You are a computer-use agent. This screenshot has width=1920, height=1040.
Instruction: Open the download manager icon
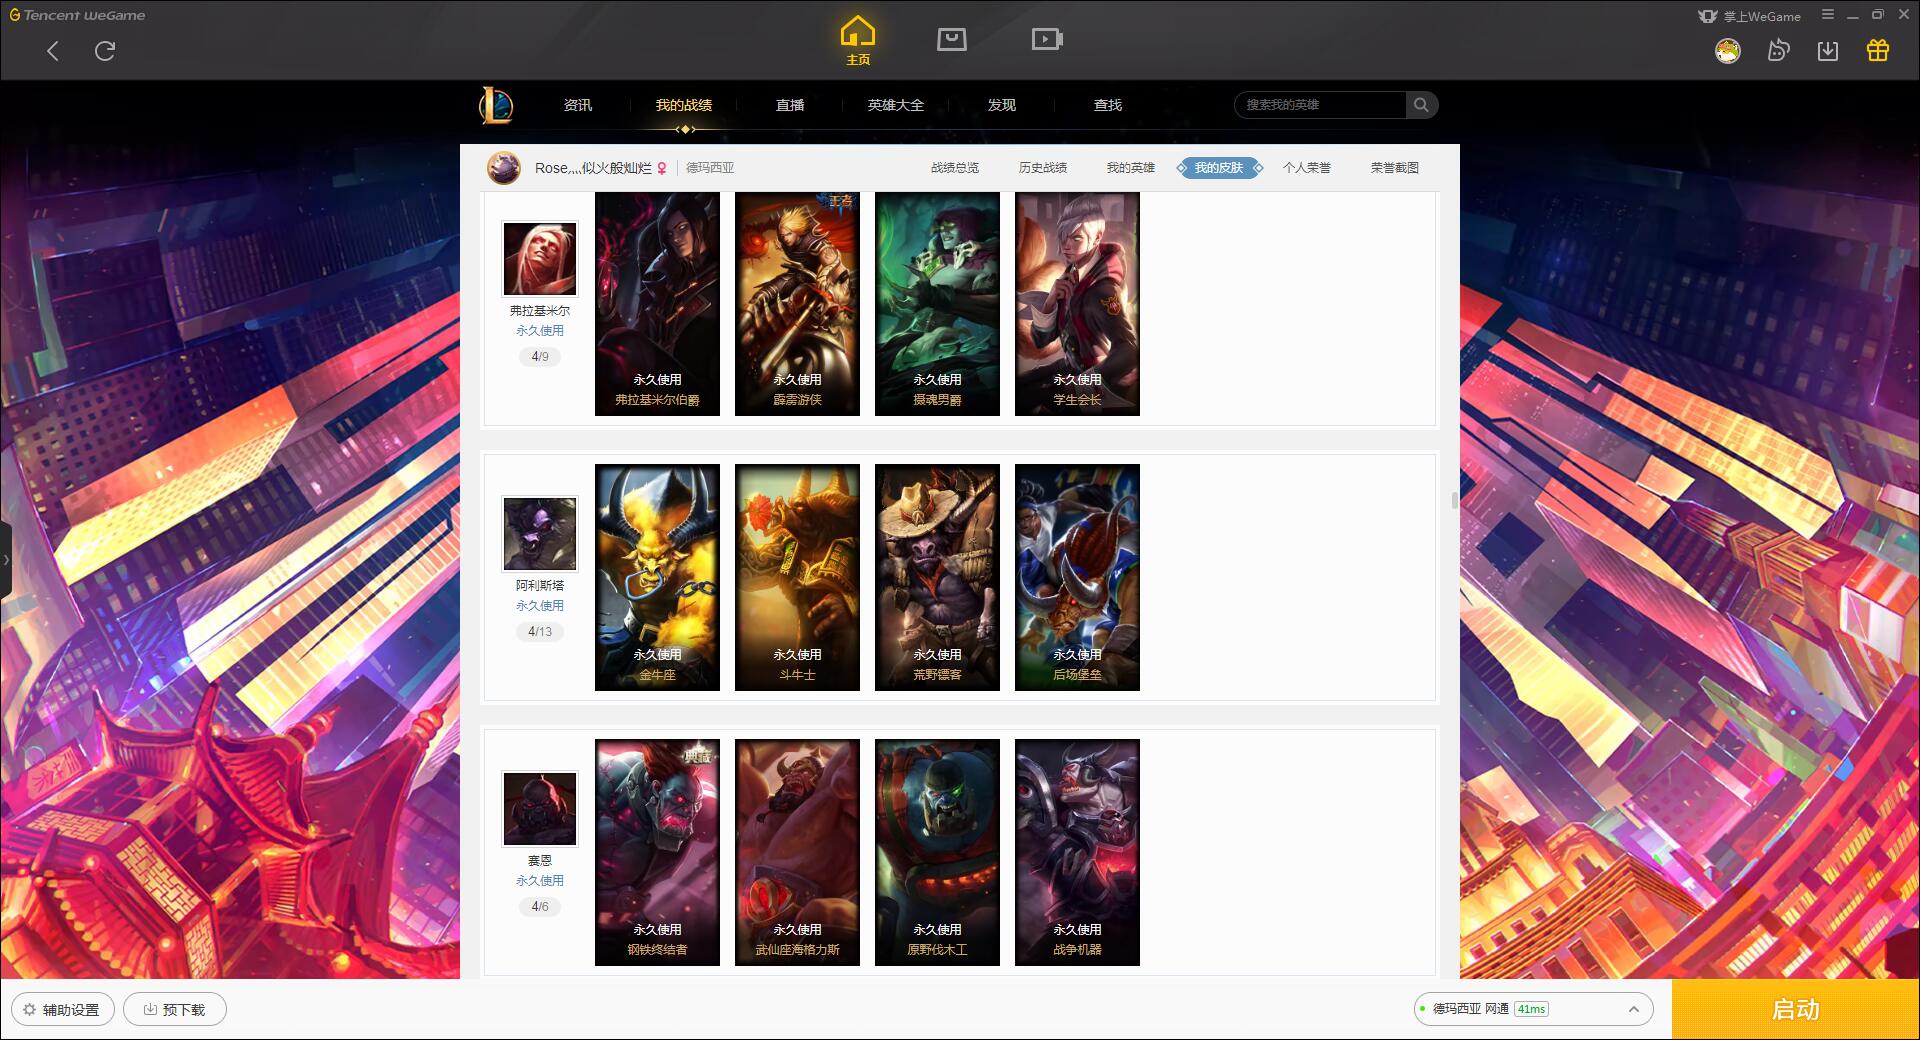tap(1828, 50)
